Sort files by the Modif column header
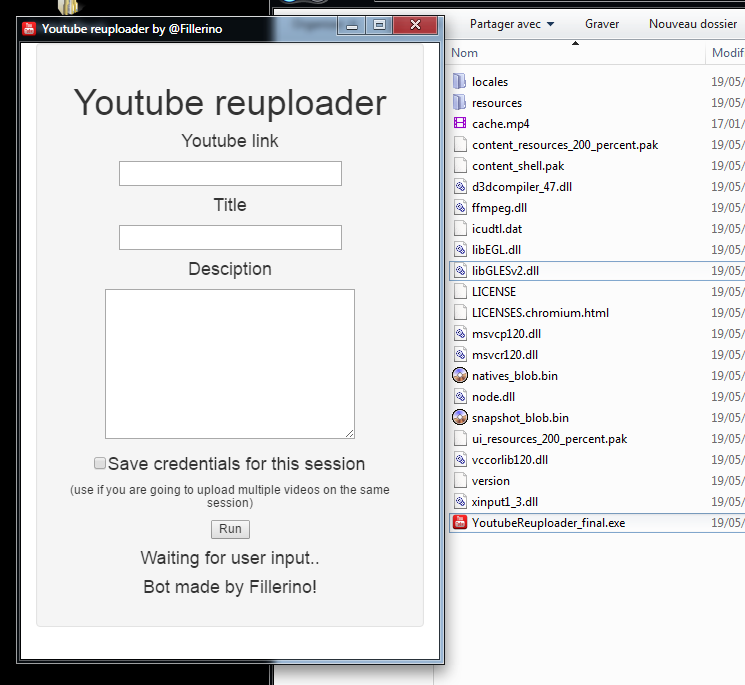 pos(726,53)
